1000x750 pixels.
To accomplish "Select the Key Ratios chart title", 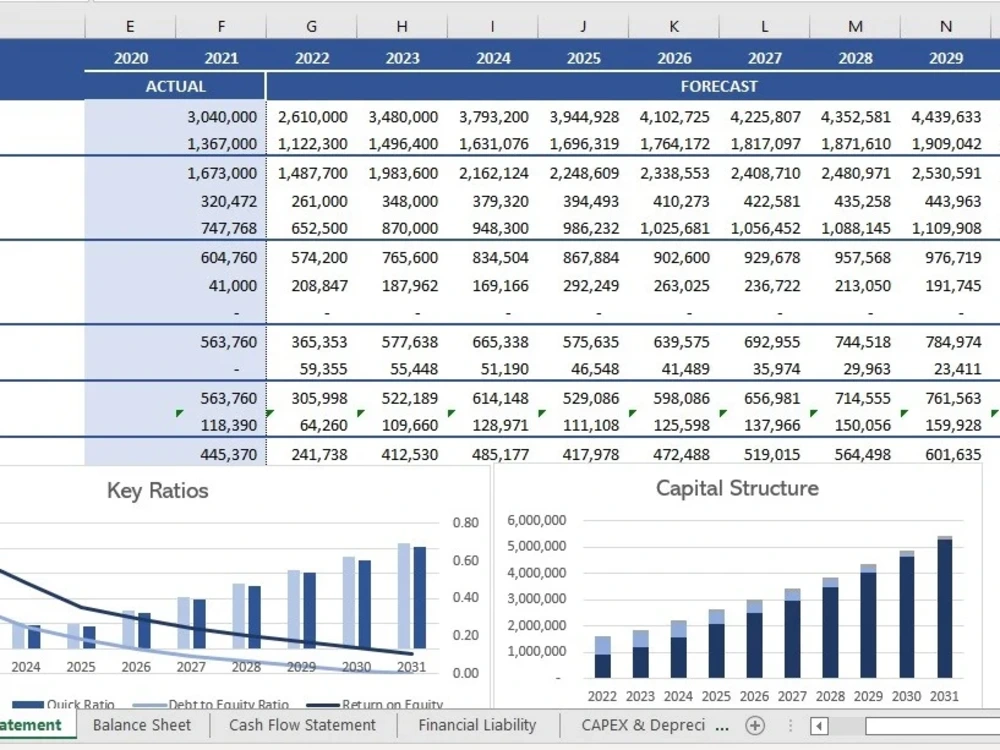I will (158, 490).
